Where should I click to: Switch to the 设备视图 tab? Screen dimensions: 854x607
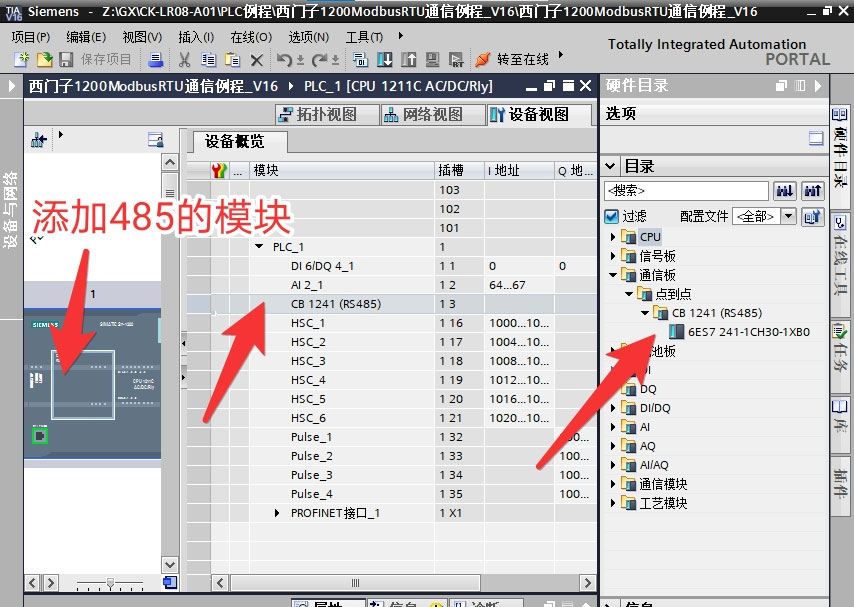[539, 114]
